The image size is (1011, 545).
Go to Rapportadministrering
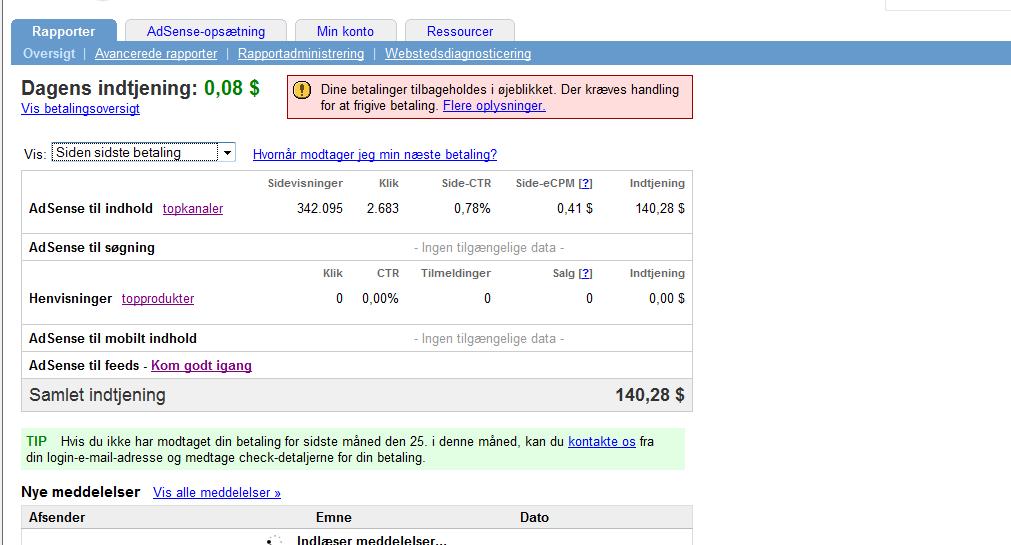pos(301,54)
